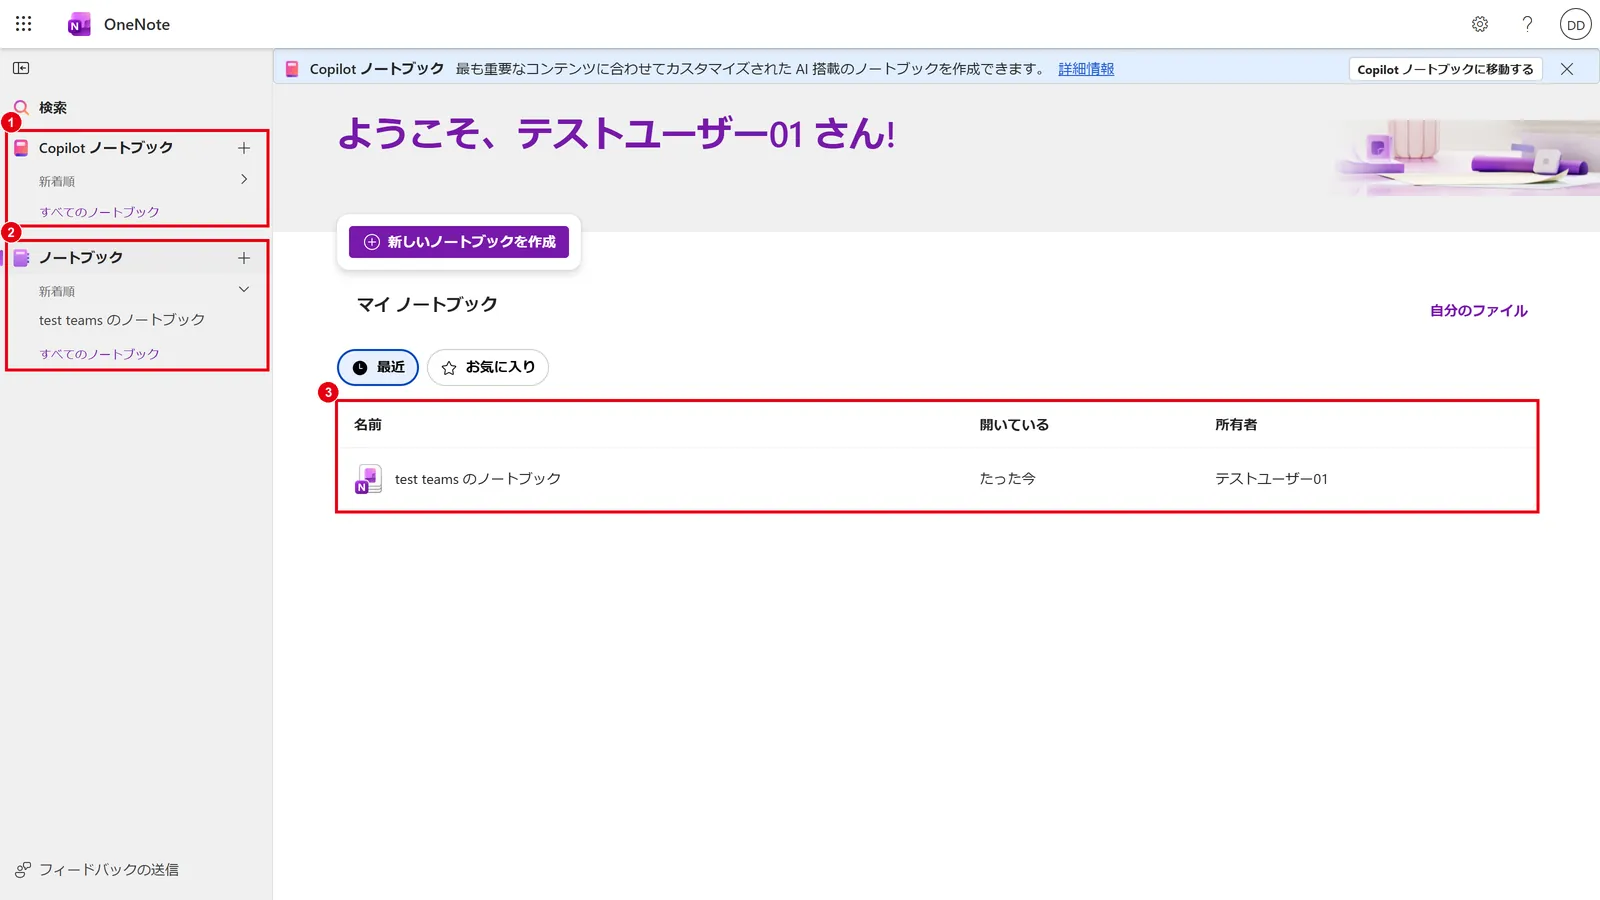Viewport: 1600px width, 900px height.
Task: Click Copilot ノートブックに移動する button
Action: point(1445,69)
